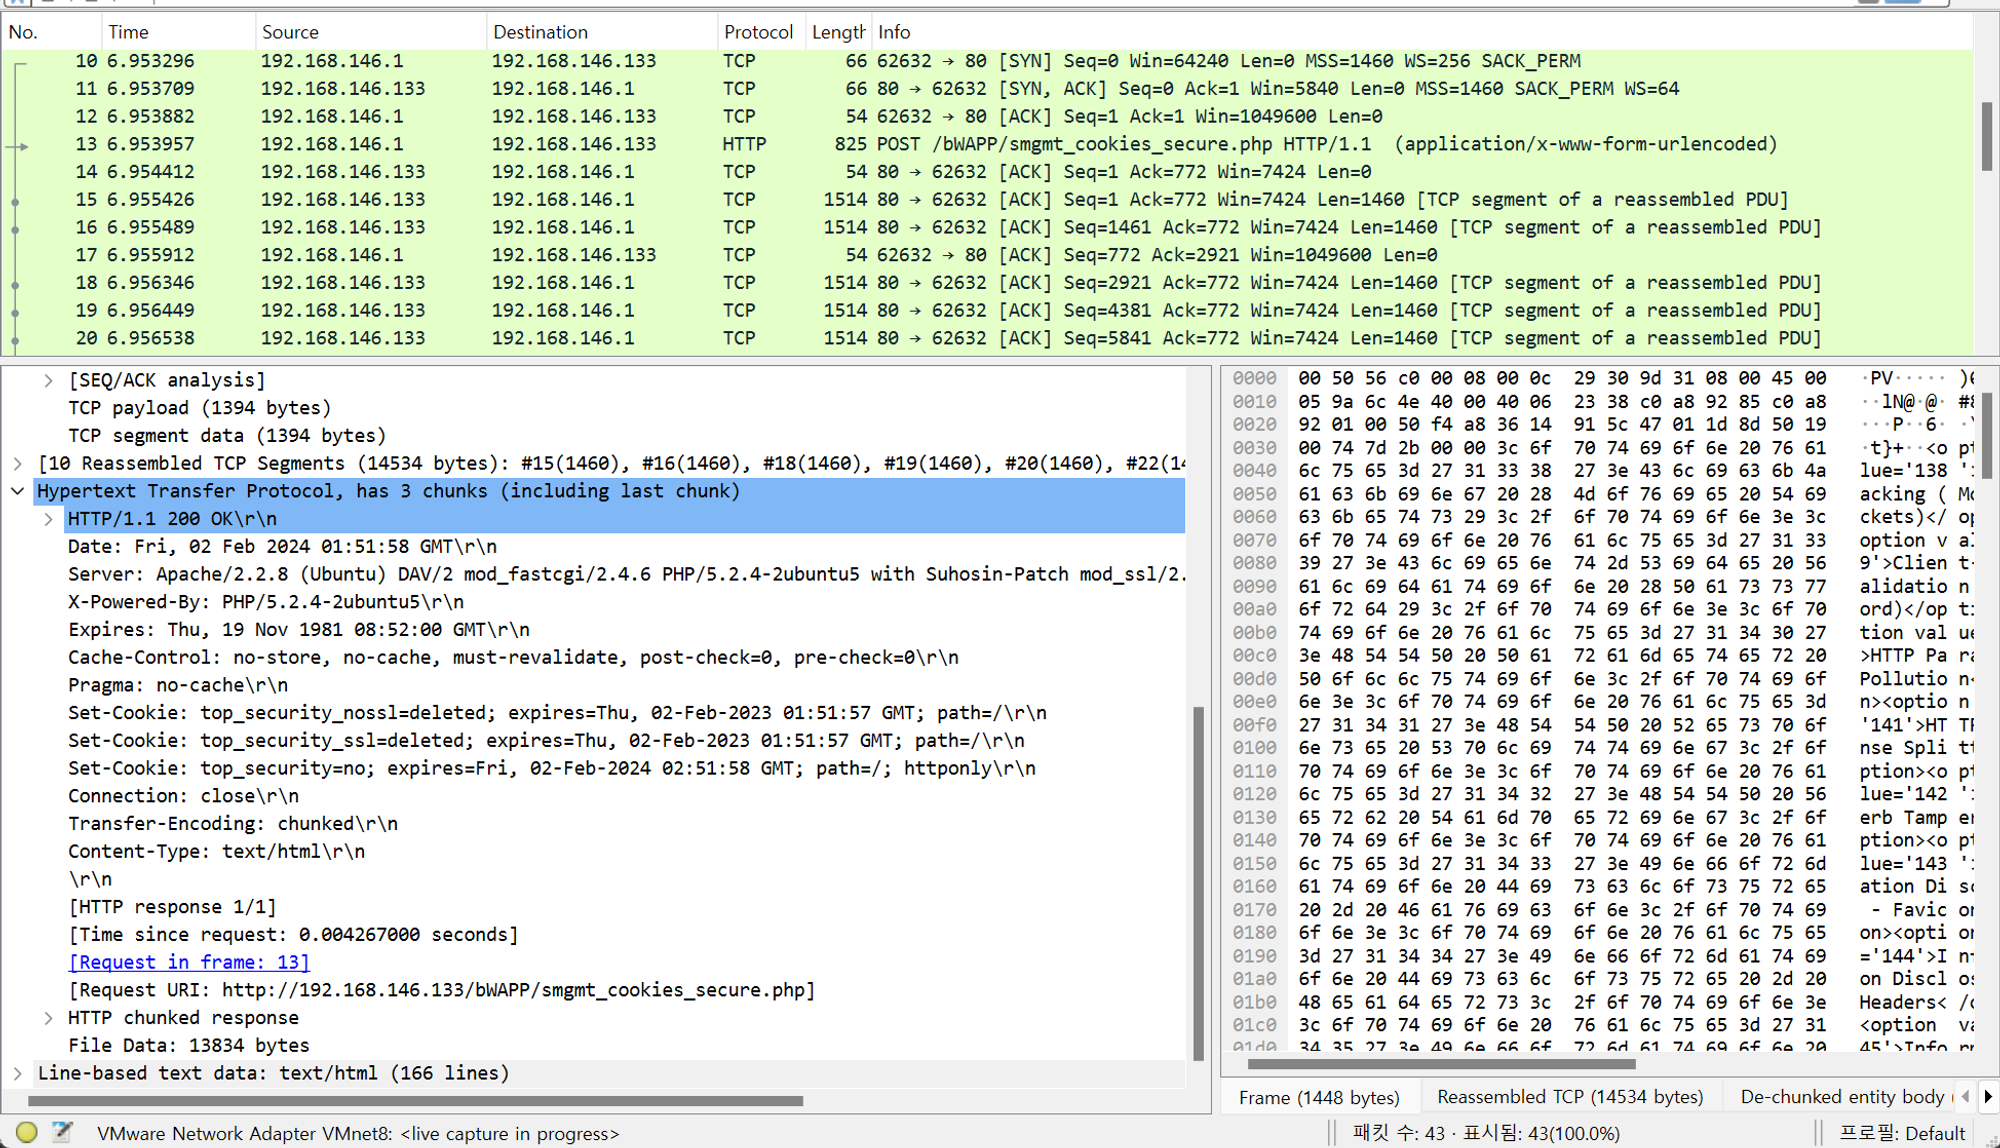The height and width of the screenshot is (1148, 2000).
Task: Sort packets by Protocol column
Action: click(761, 32)
